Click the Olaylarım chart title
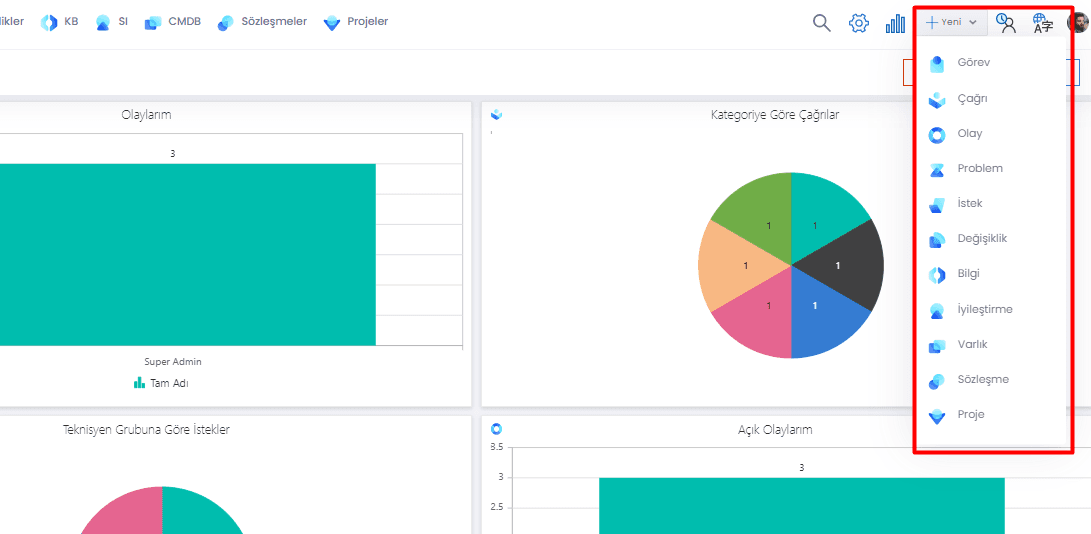Viewport: 1091px width, 534px height. point(146,115)
